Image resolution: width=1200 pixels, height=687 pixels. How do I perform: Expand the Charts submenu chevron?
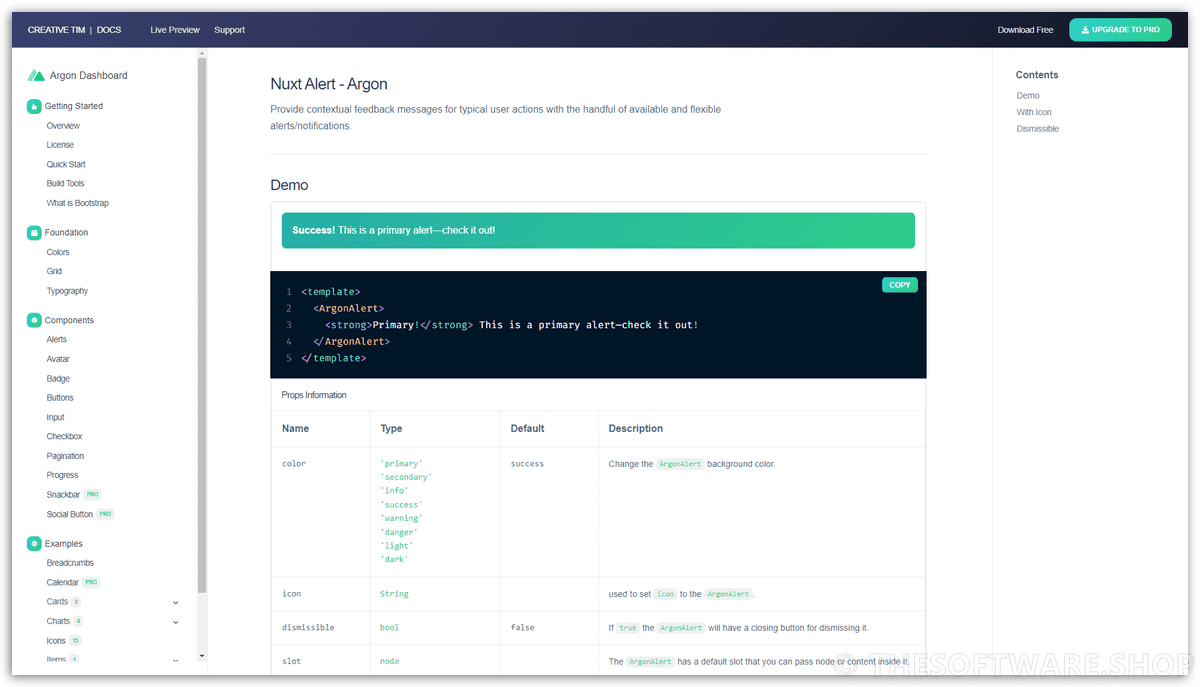176,622
